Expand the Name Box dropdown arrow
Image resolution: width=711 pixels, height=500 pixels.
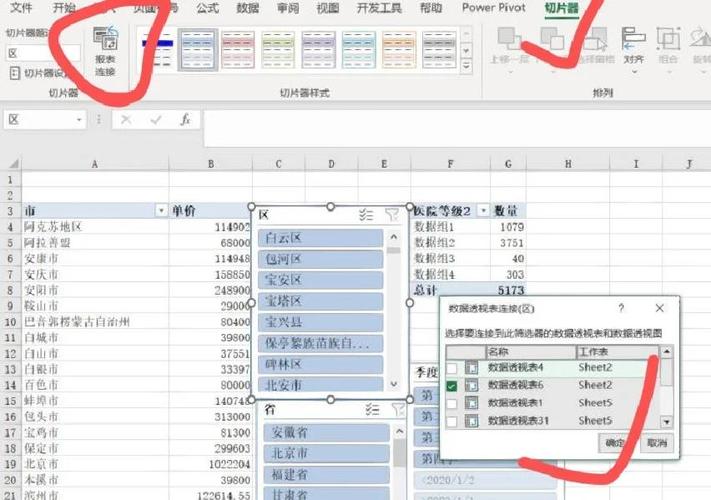tap(80, 120)
